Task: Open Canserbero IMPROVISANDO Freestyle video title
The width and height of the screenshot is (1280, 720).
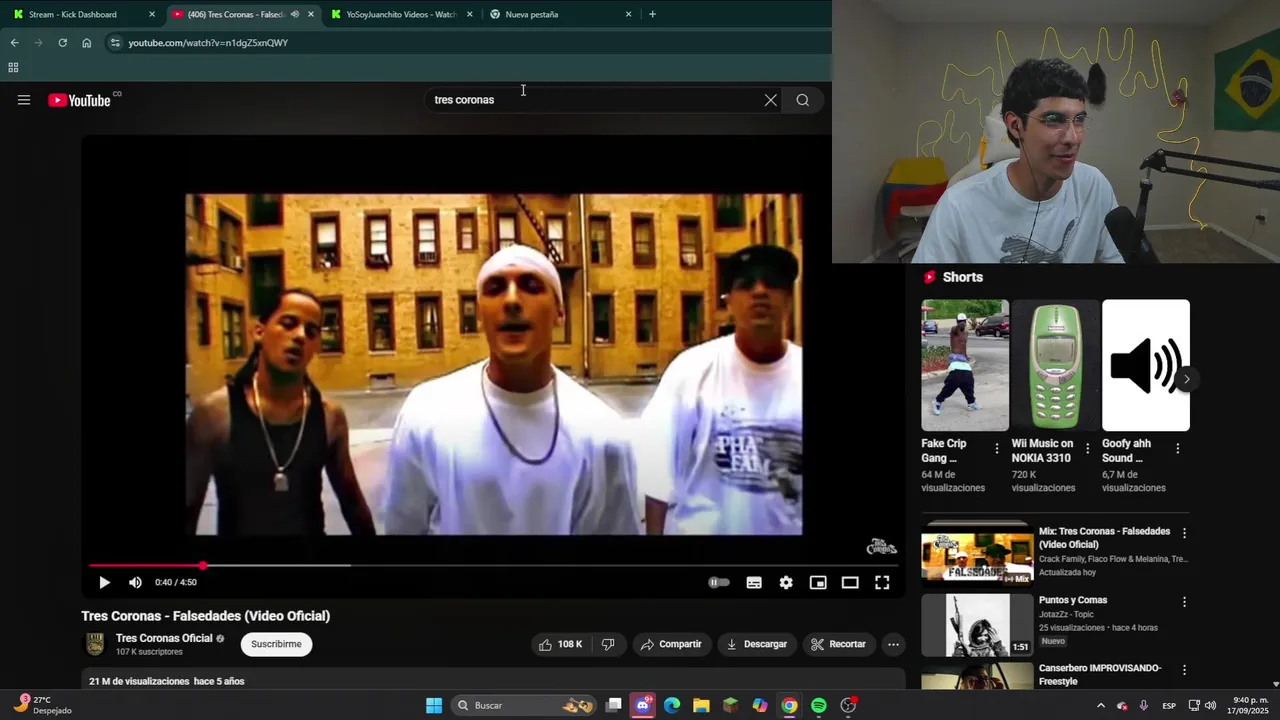Action: [x=1100, y=674]
